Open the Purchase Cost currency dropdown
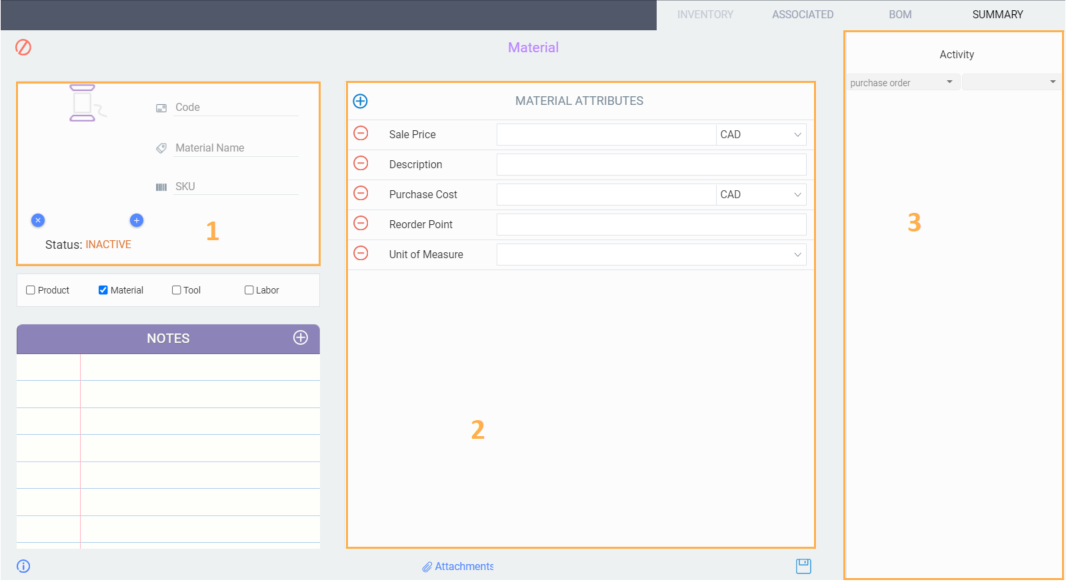This screenshot has width=1068, height=585. [x=761, y=195]
